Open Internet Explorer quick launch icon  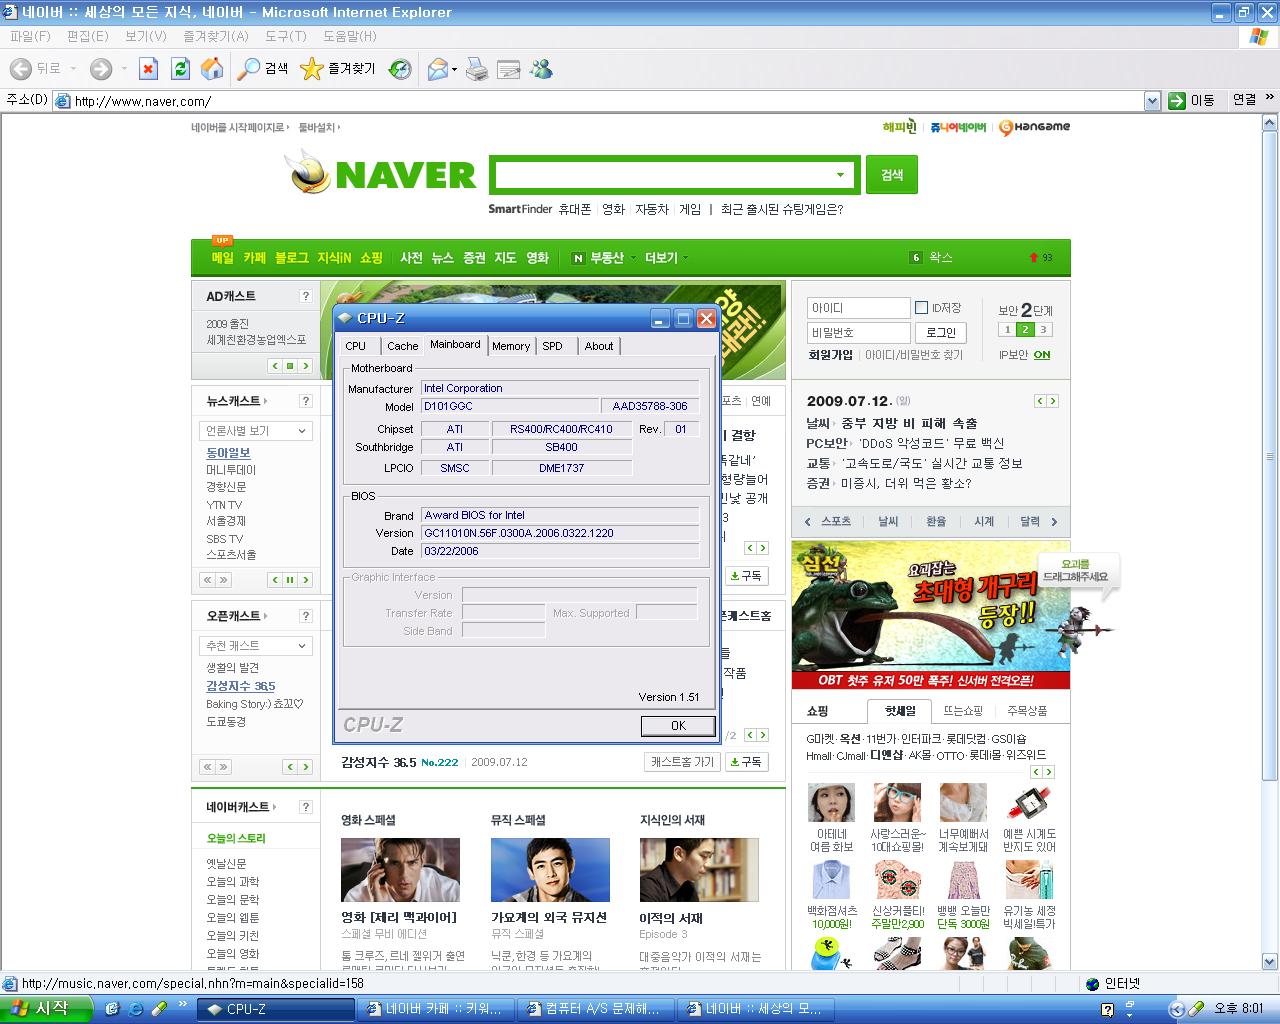pyautogui.click(x=135, y=1009)
